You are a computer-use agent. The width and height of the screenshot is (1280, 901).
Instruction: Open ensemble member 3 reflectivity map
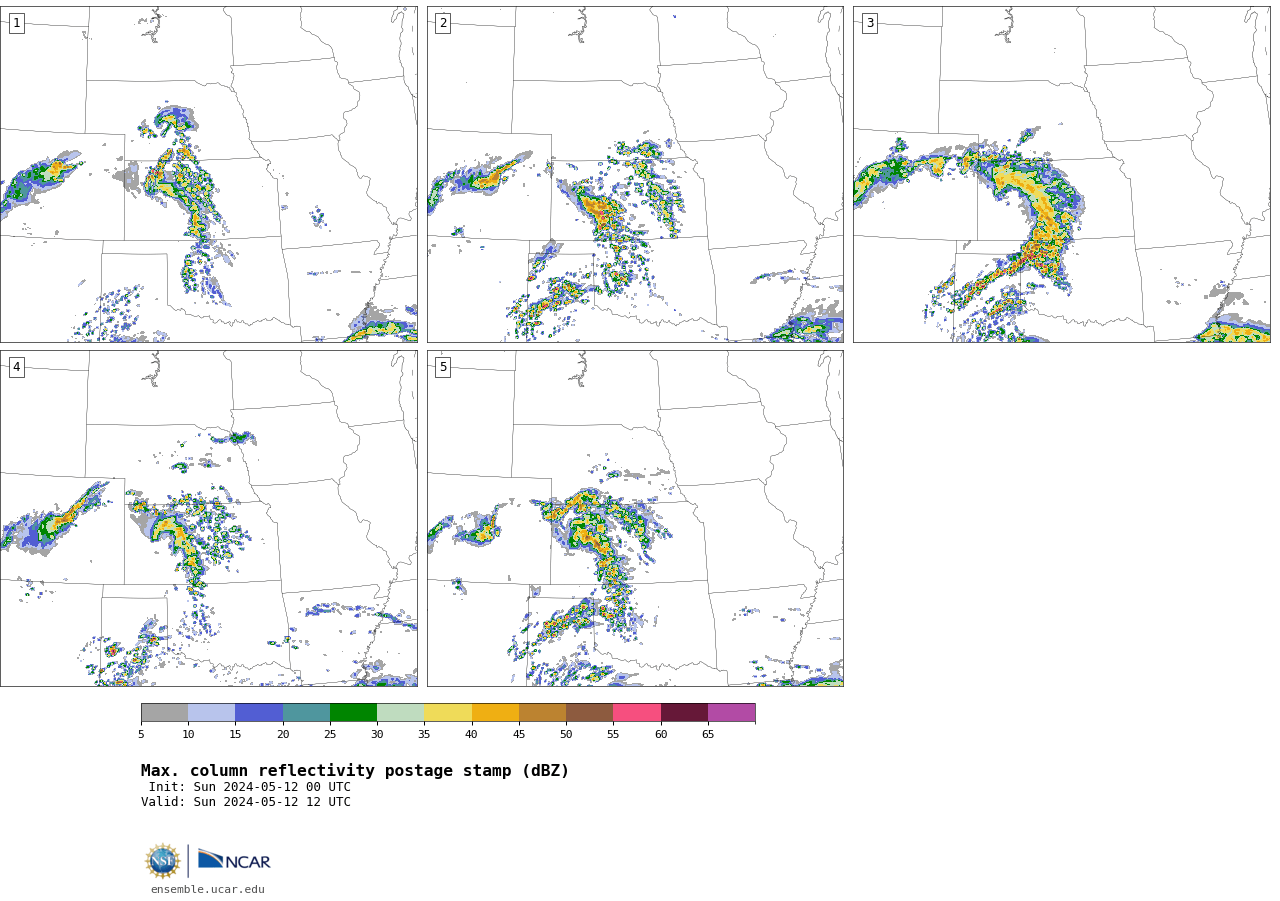[x=1062, y=174]
